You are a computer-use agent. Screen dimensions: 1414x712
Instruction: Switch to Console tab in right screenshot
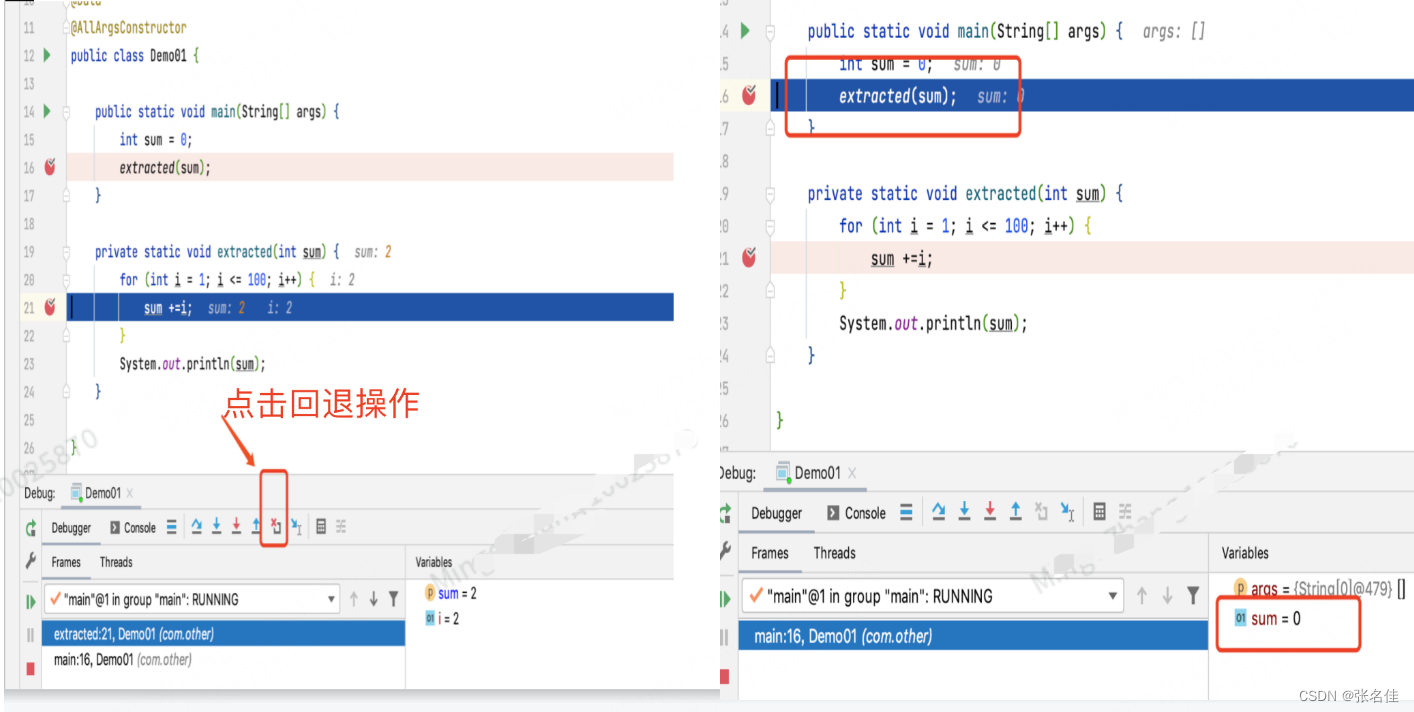click(857, 513)
